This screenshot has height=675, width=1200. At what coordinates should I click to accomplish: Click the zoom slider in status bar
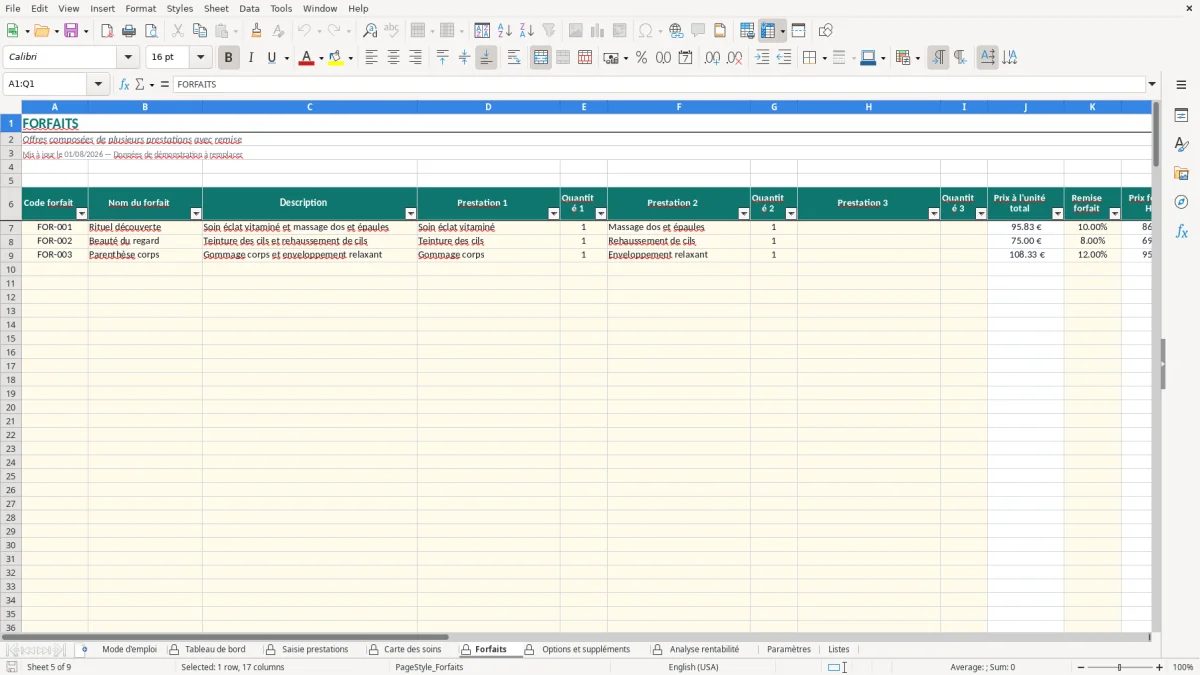coord(1119,667)
